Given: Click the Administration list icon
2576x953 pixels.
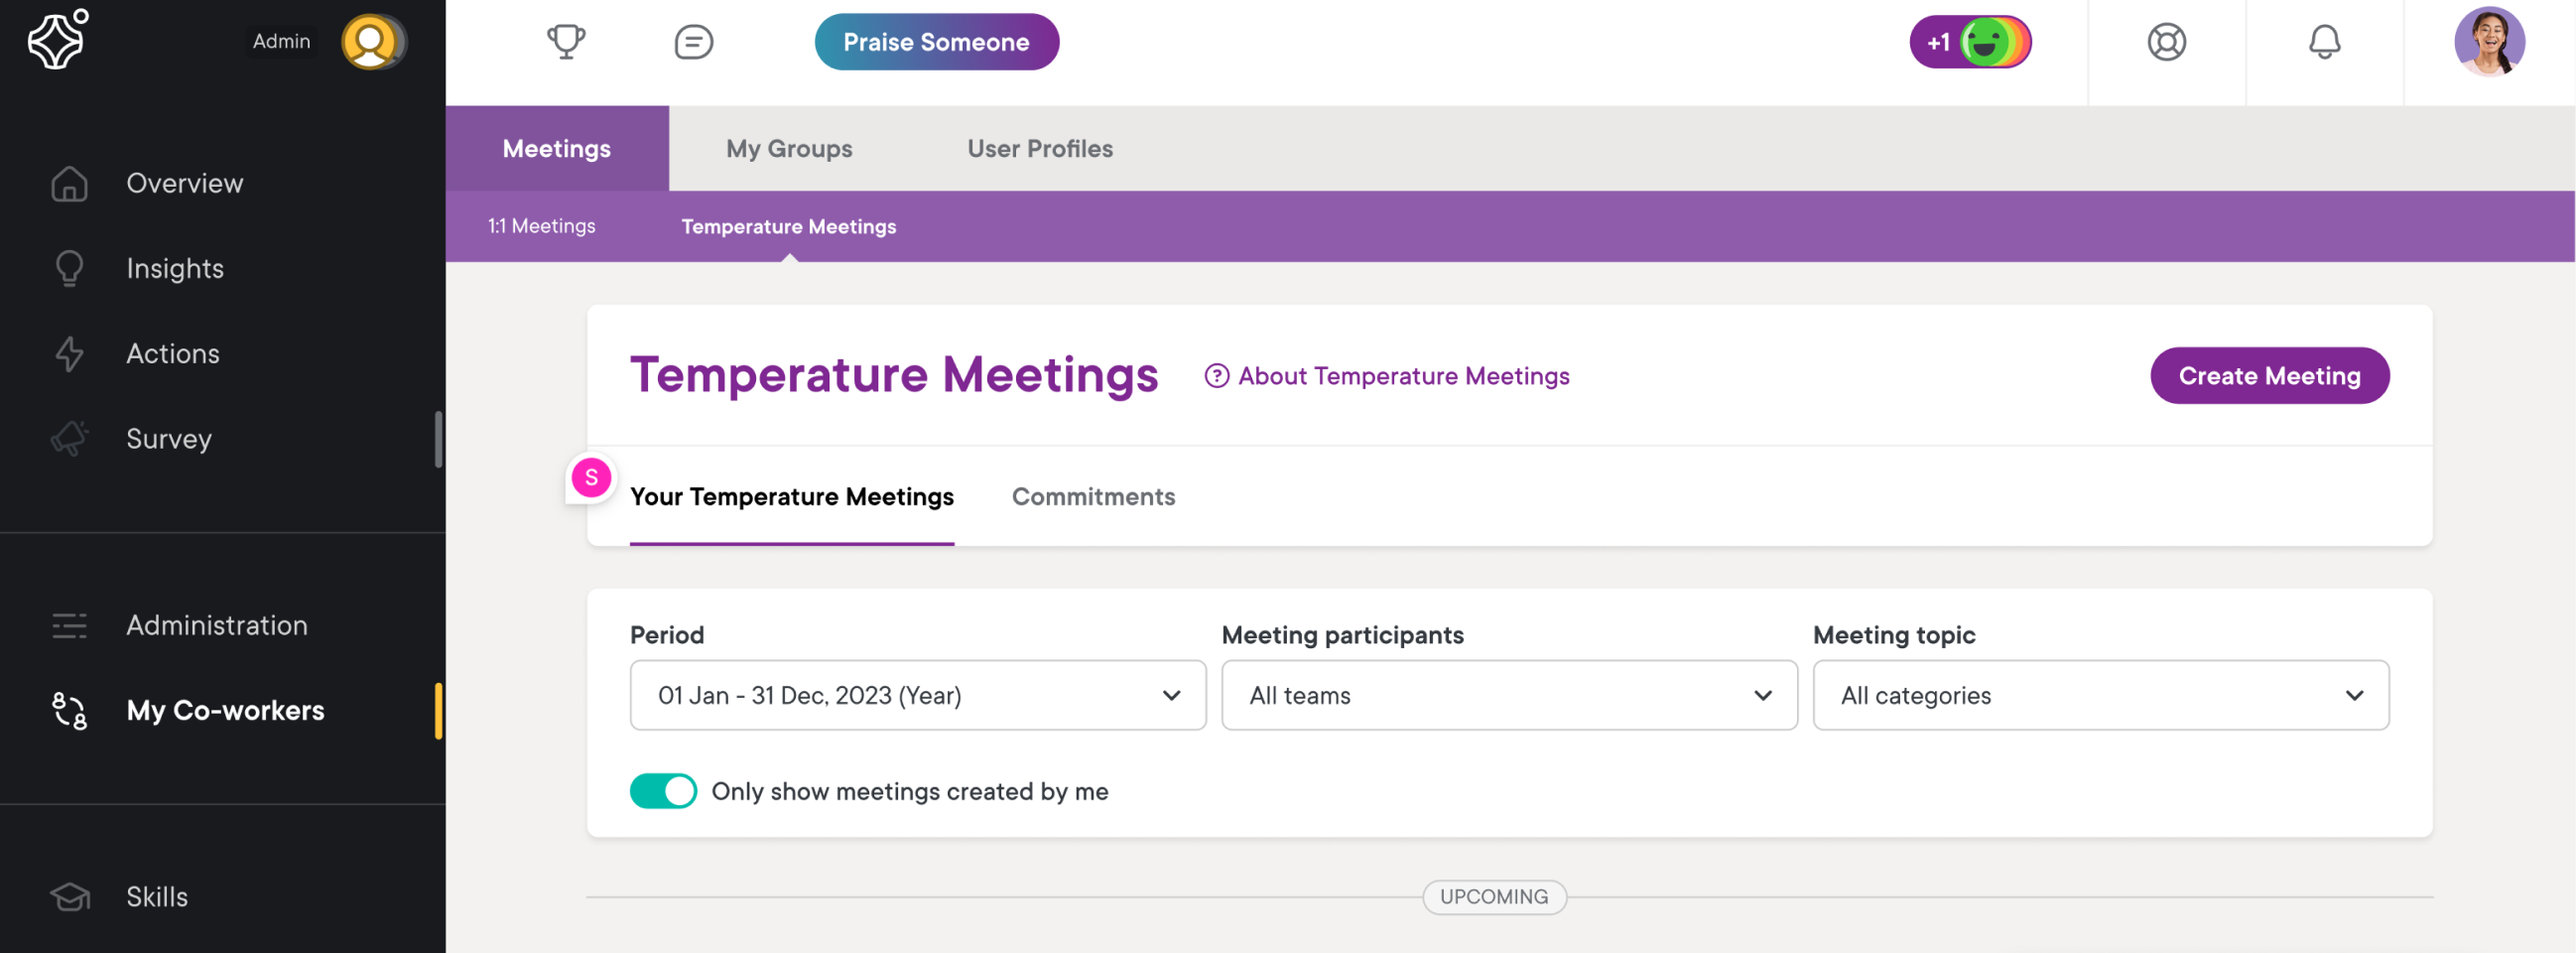Looking at the screenshot, I should pos(69,626).
